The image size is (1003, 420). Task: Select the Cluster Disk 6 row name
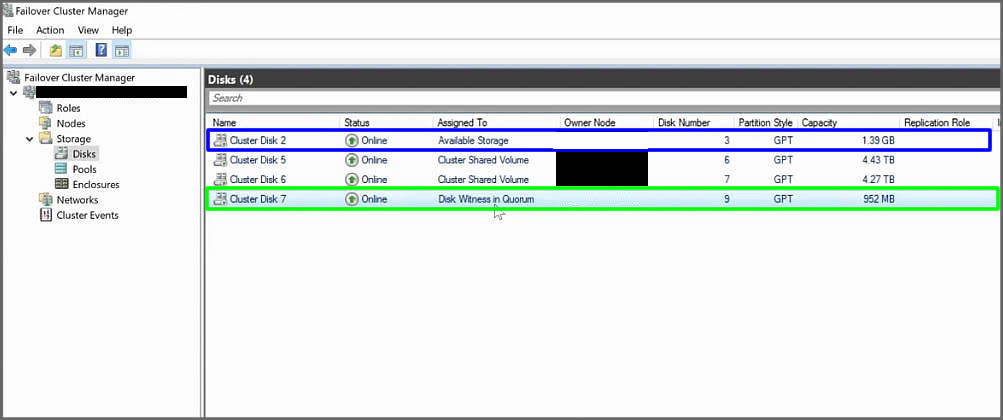click(258, 180)
